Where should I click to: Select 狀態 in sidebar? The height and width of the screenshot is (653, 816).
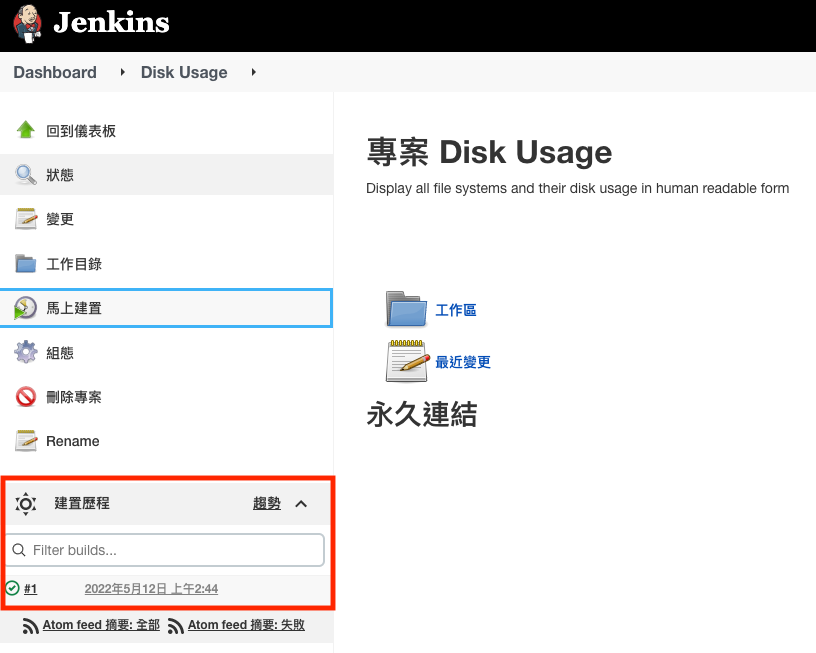pyautogui.click(x=60, y=175)
